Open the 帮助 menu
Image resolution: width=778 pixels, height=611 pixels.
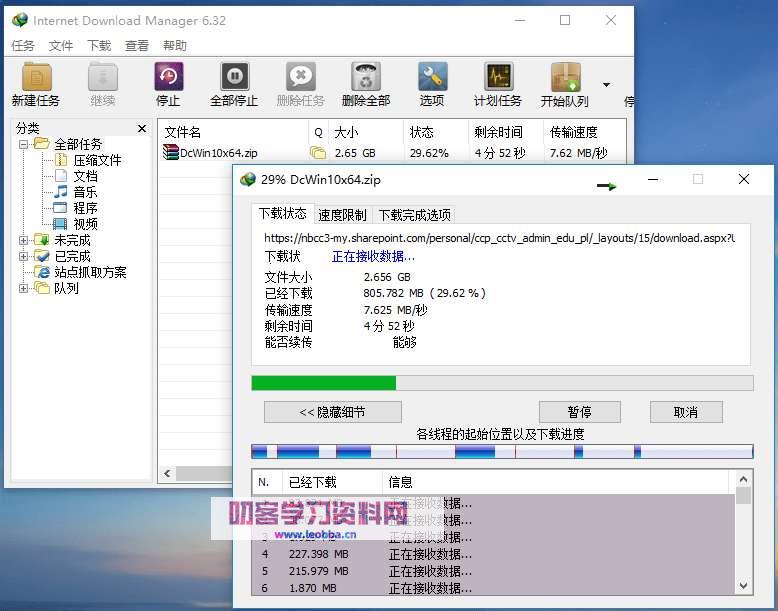coord(175,46)
